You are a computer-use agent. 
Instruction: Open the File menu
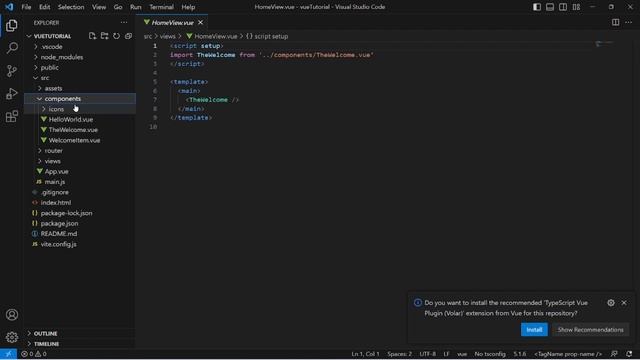tap(26, 7)
